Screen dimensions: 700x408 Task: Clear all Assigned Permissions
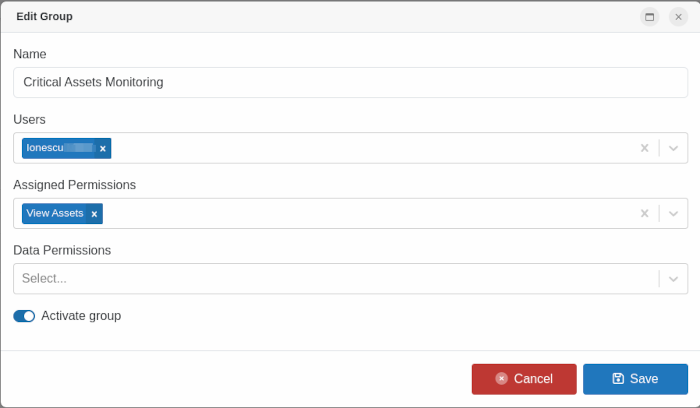(x=644, y=213)
